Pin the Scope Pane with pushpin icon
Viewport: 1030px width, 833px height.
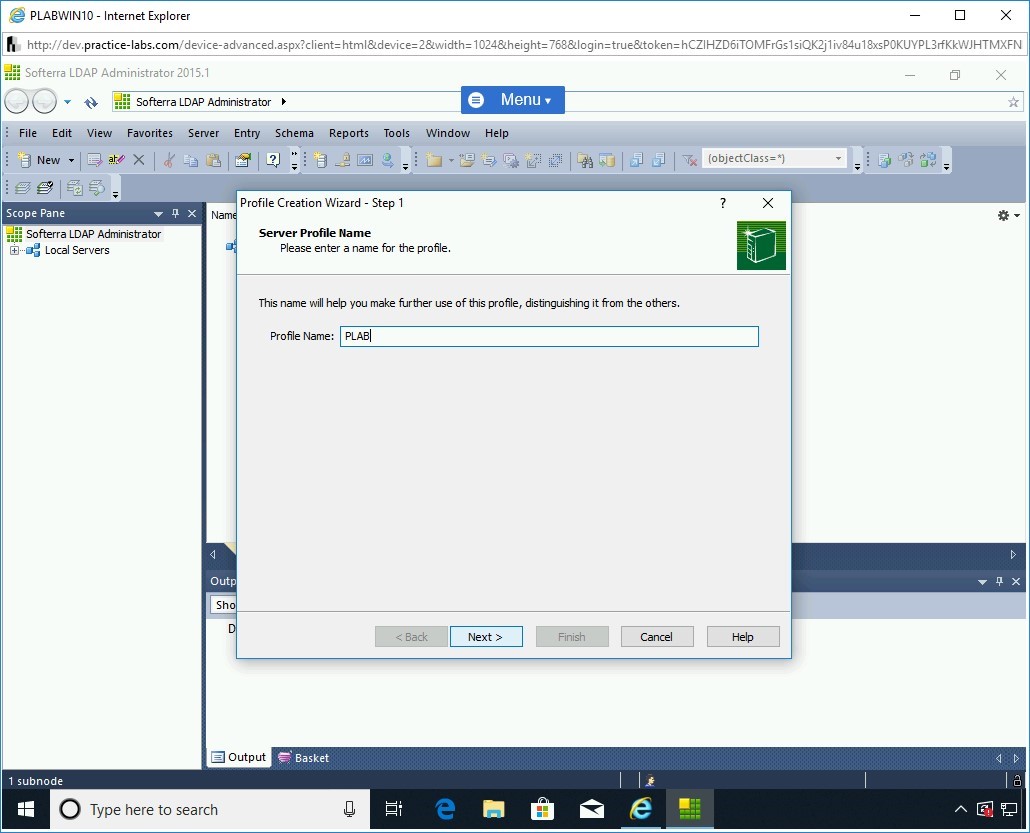click(x=175, y=214)
